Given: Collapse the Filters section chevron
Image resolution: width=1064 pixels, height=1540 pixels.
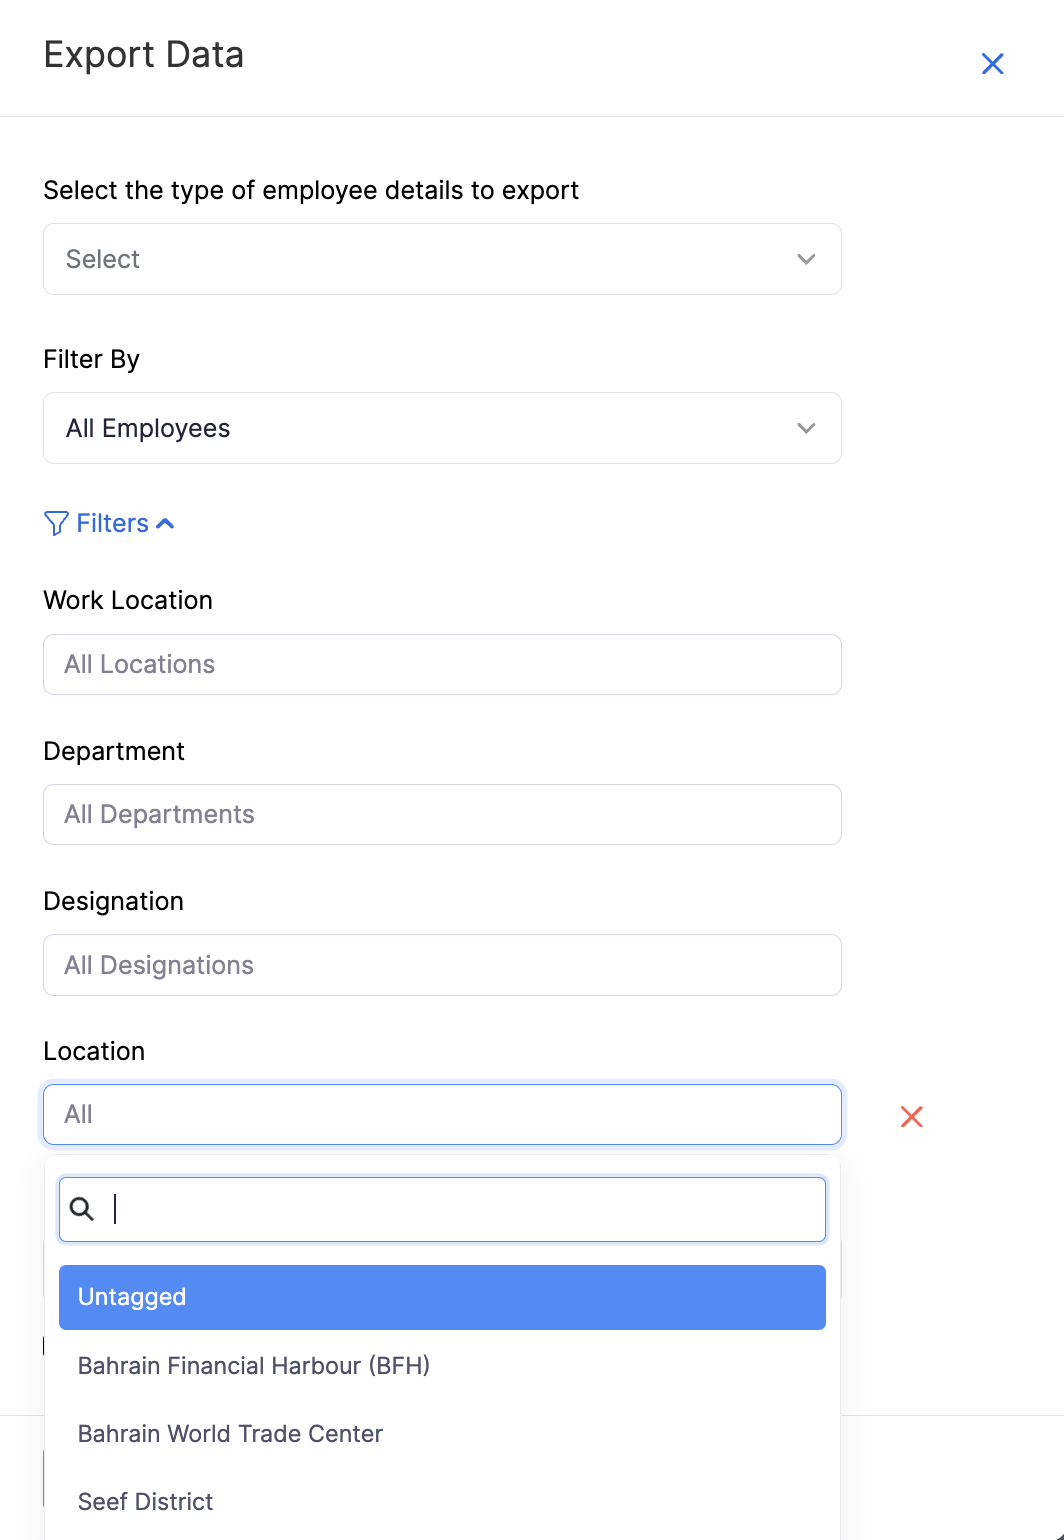Looking at the screenshot, I should (166, 523).
